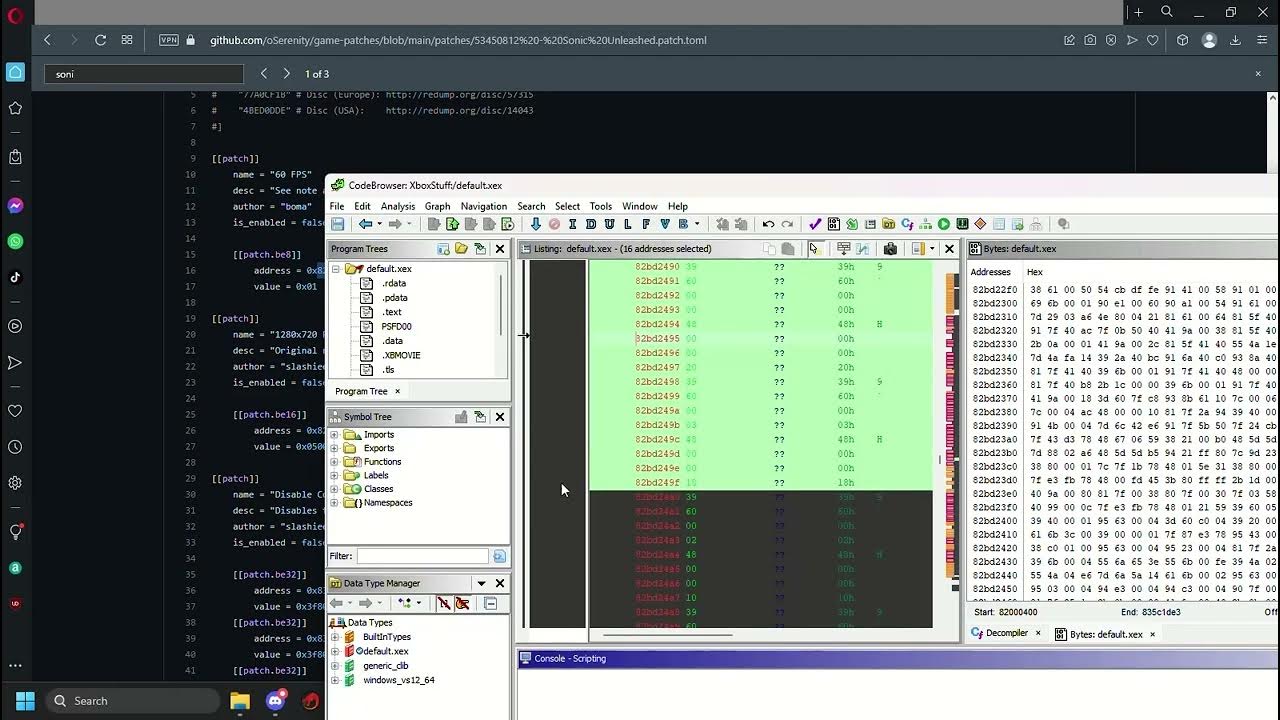Screen dimensions: 1280x720
Task: Close the Symbol Tree panel
Action: pyautogui.click(x=500, y=417)
